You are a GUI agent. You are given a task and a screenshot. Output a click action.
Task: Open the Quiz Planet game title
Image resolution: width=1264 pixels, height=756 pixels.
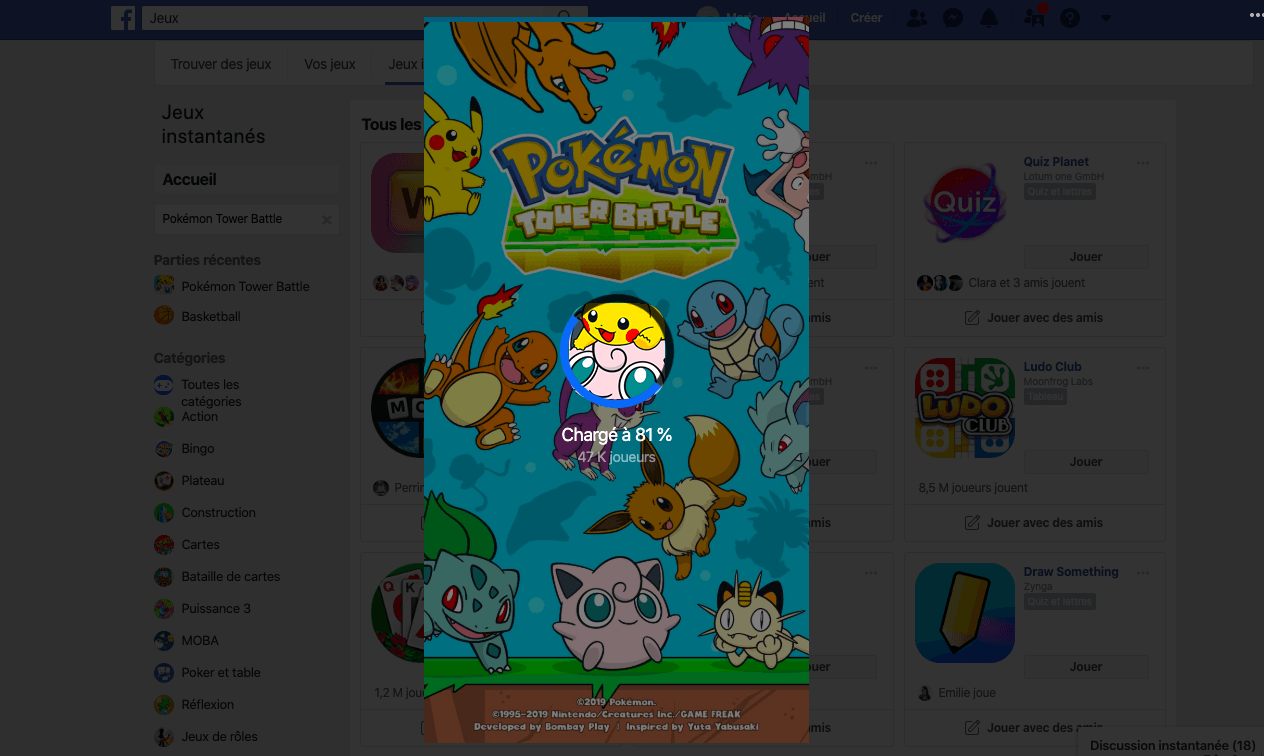coord(1056,162)
